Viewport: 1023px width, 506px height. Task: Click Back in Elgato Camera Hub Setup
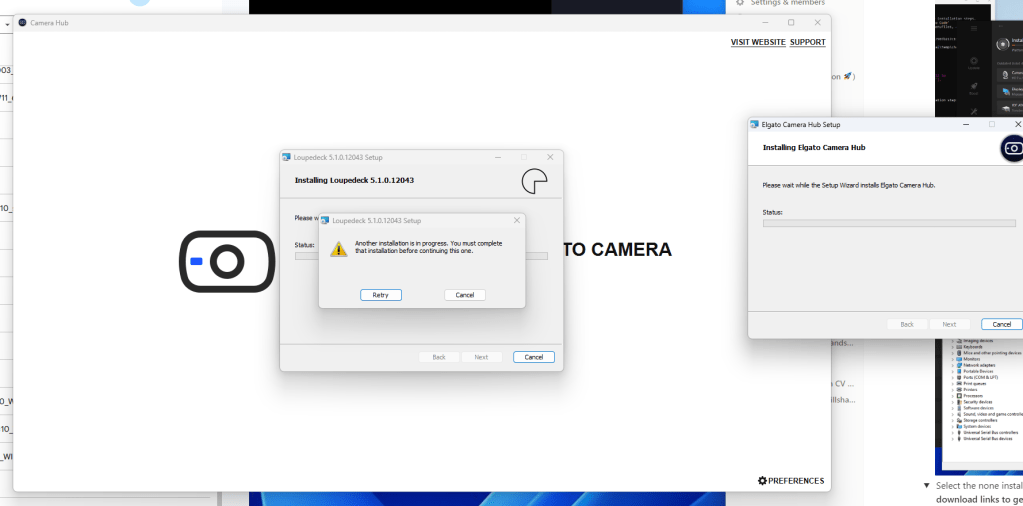(907, 324)
